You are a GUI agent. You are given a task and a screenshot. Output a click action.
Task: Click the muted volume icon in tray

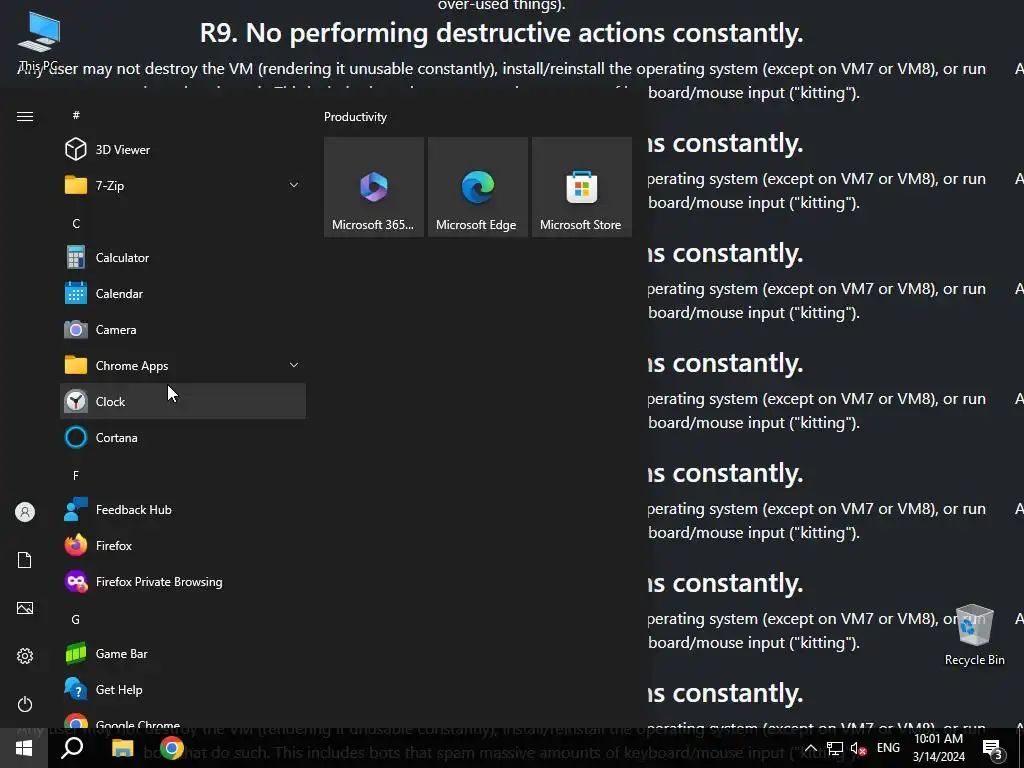[859, 748]
